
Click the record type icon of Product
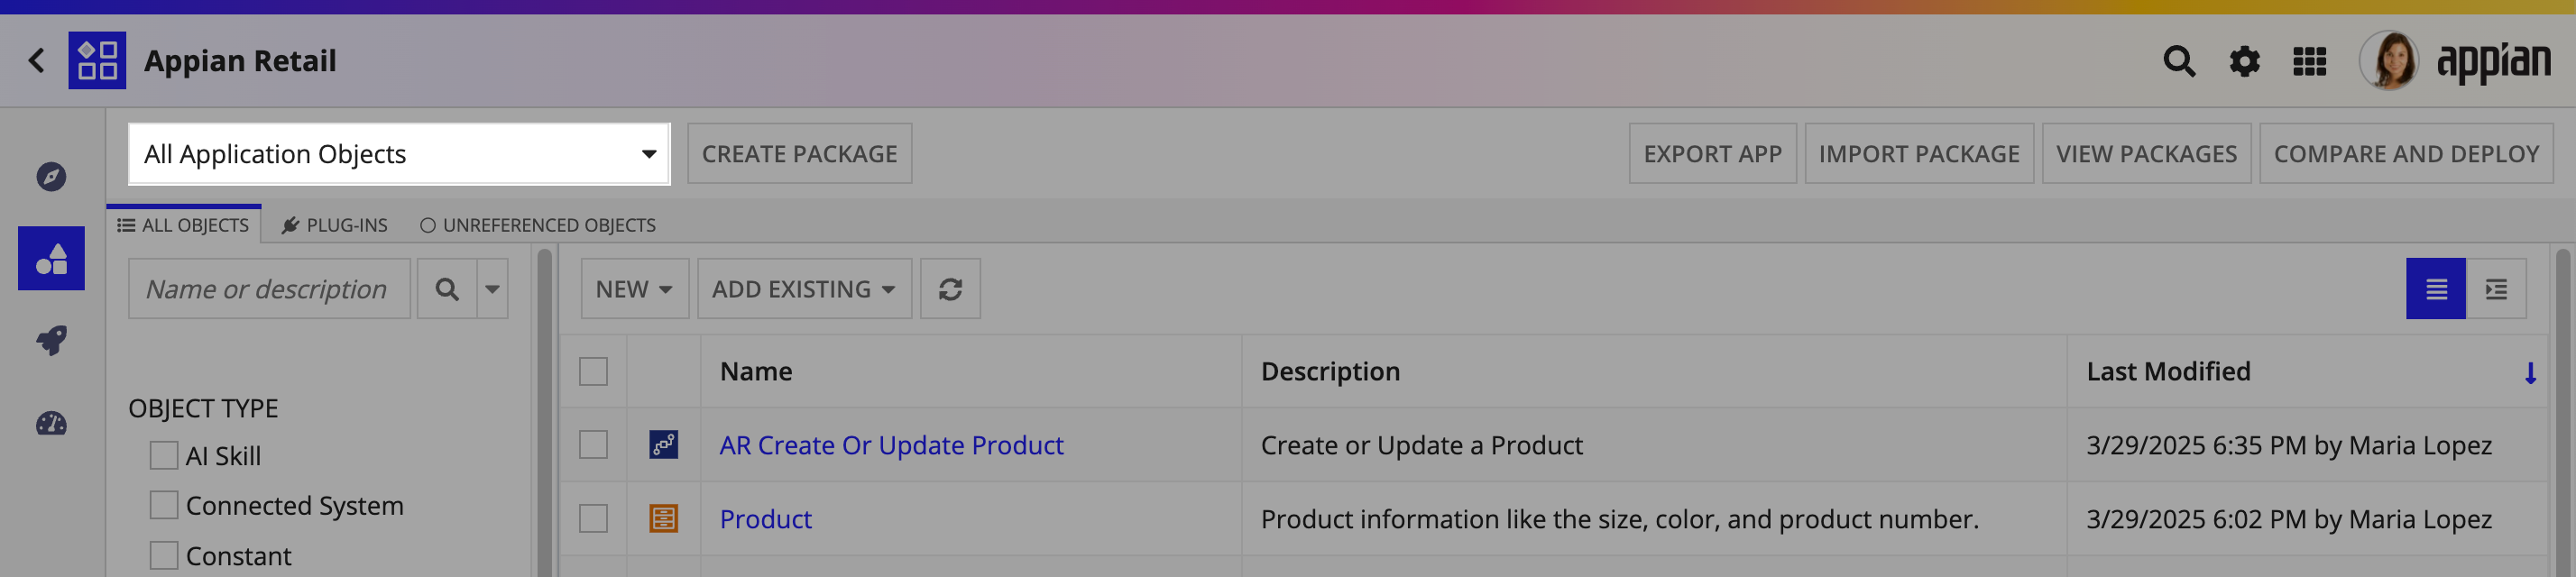click(663, 519)
